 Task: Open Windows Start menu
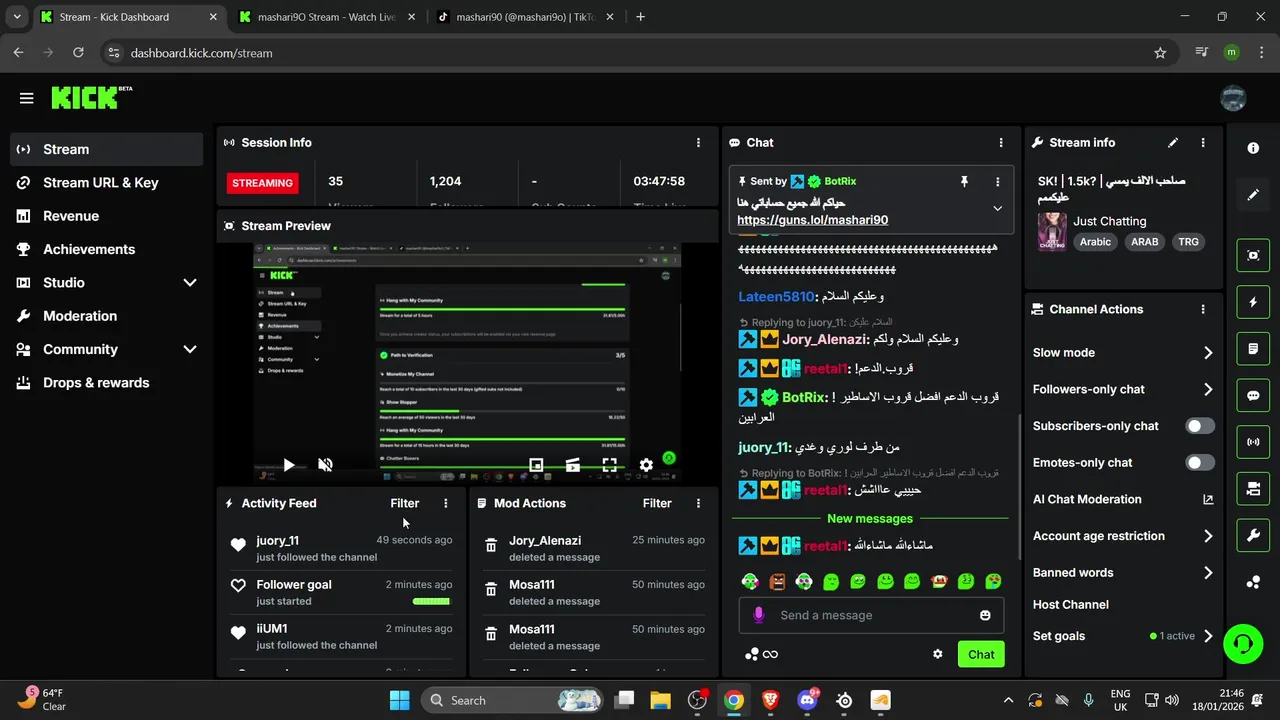point(399,700)
